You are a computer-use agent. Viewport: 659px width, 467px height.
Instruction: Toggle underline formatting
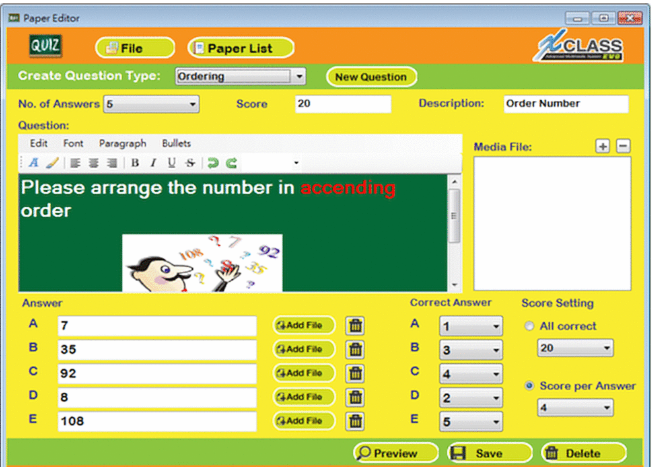[x=171, y=163]
